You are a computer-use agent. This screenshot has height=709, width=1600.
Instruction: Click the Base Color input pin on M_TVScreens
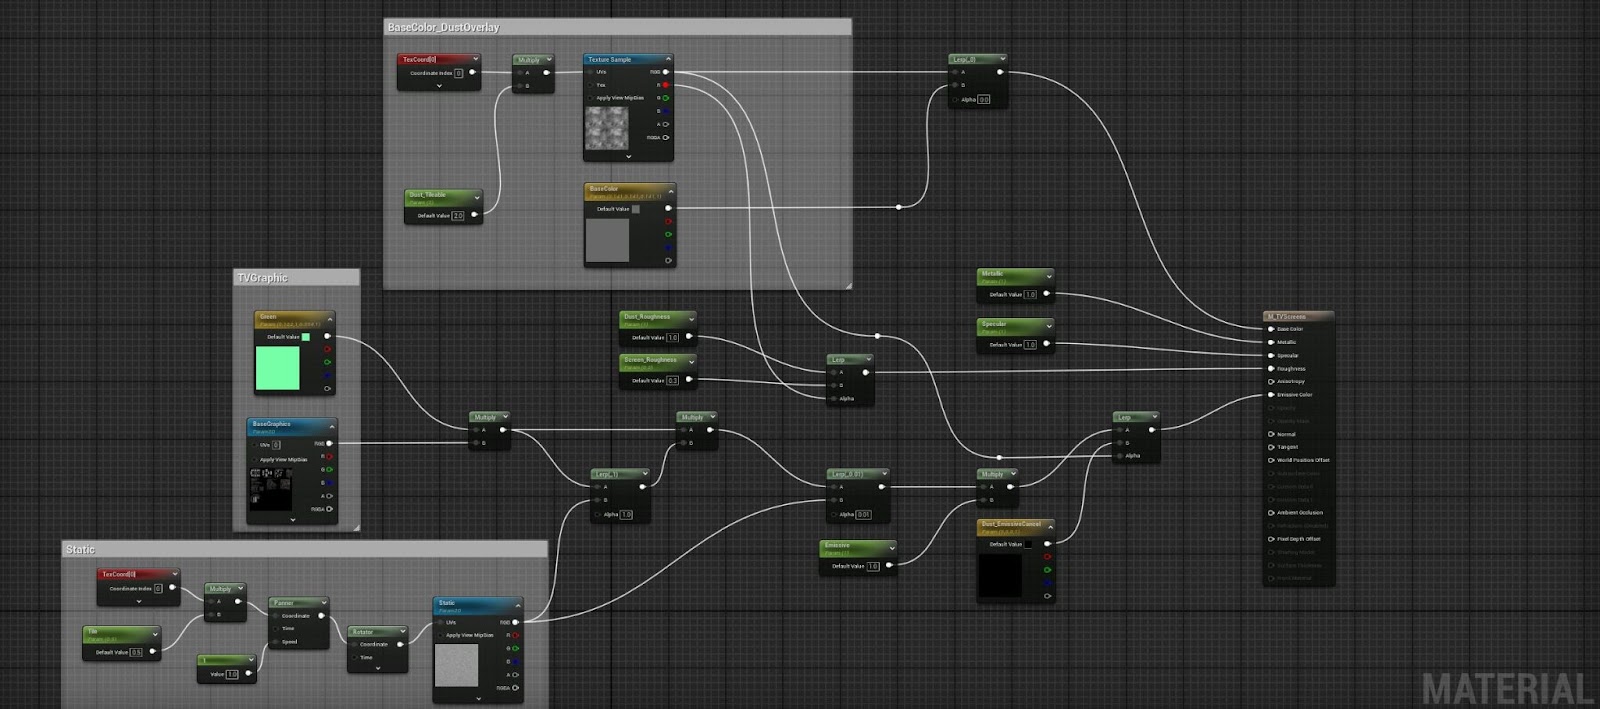(x=1271, y=329)
